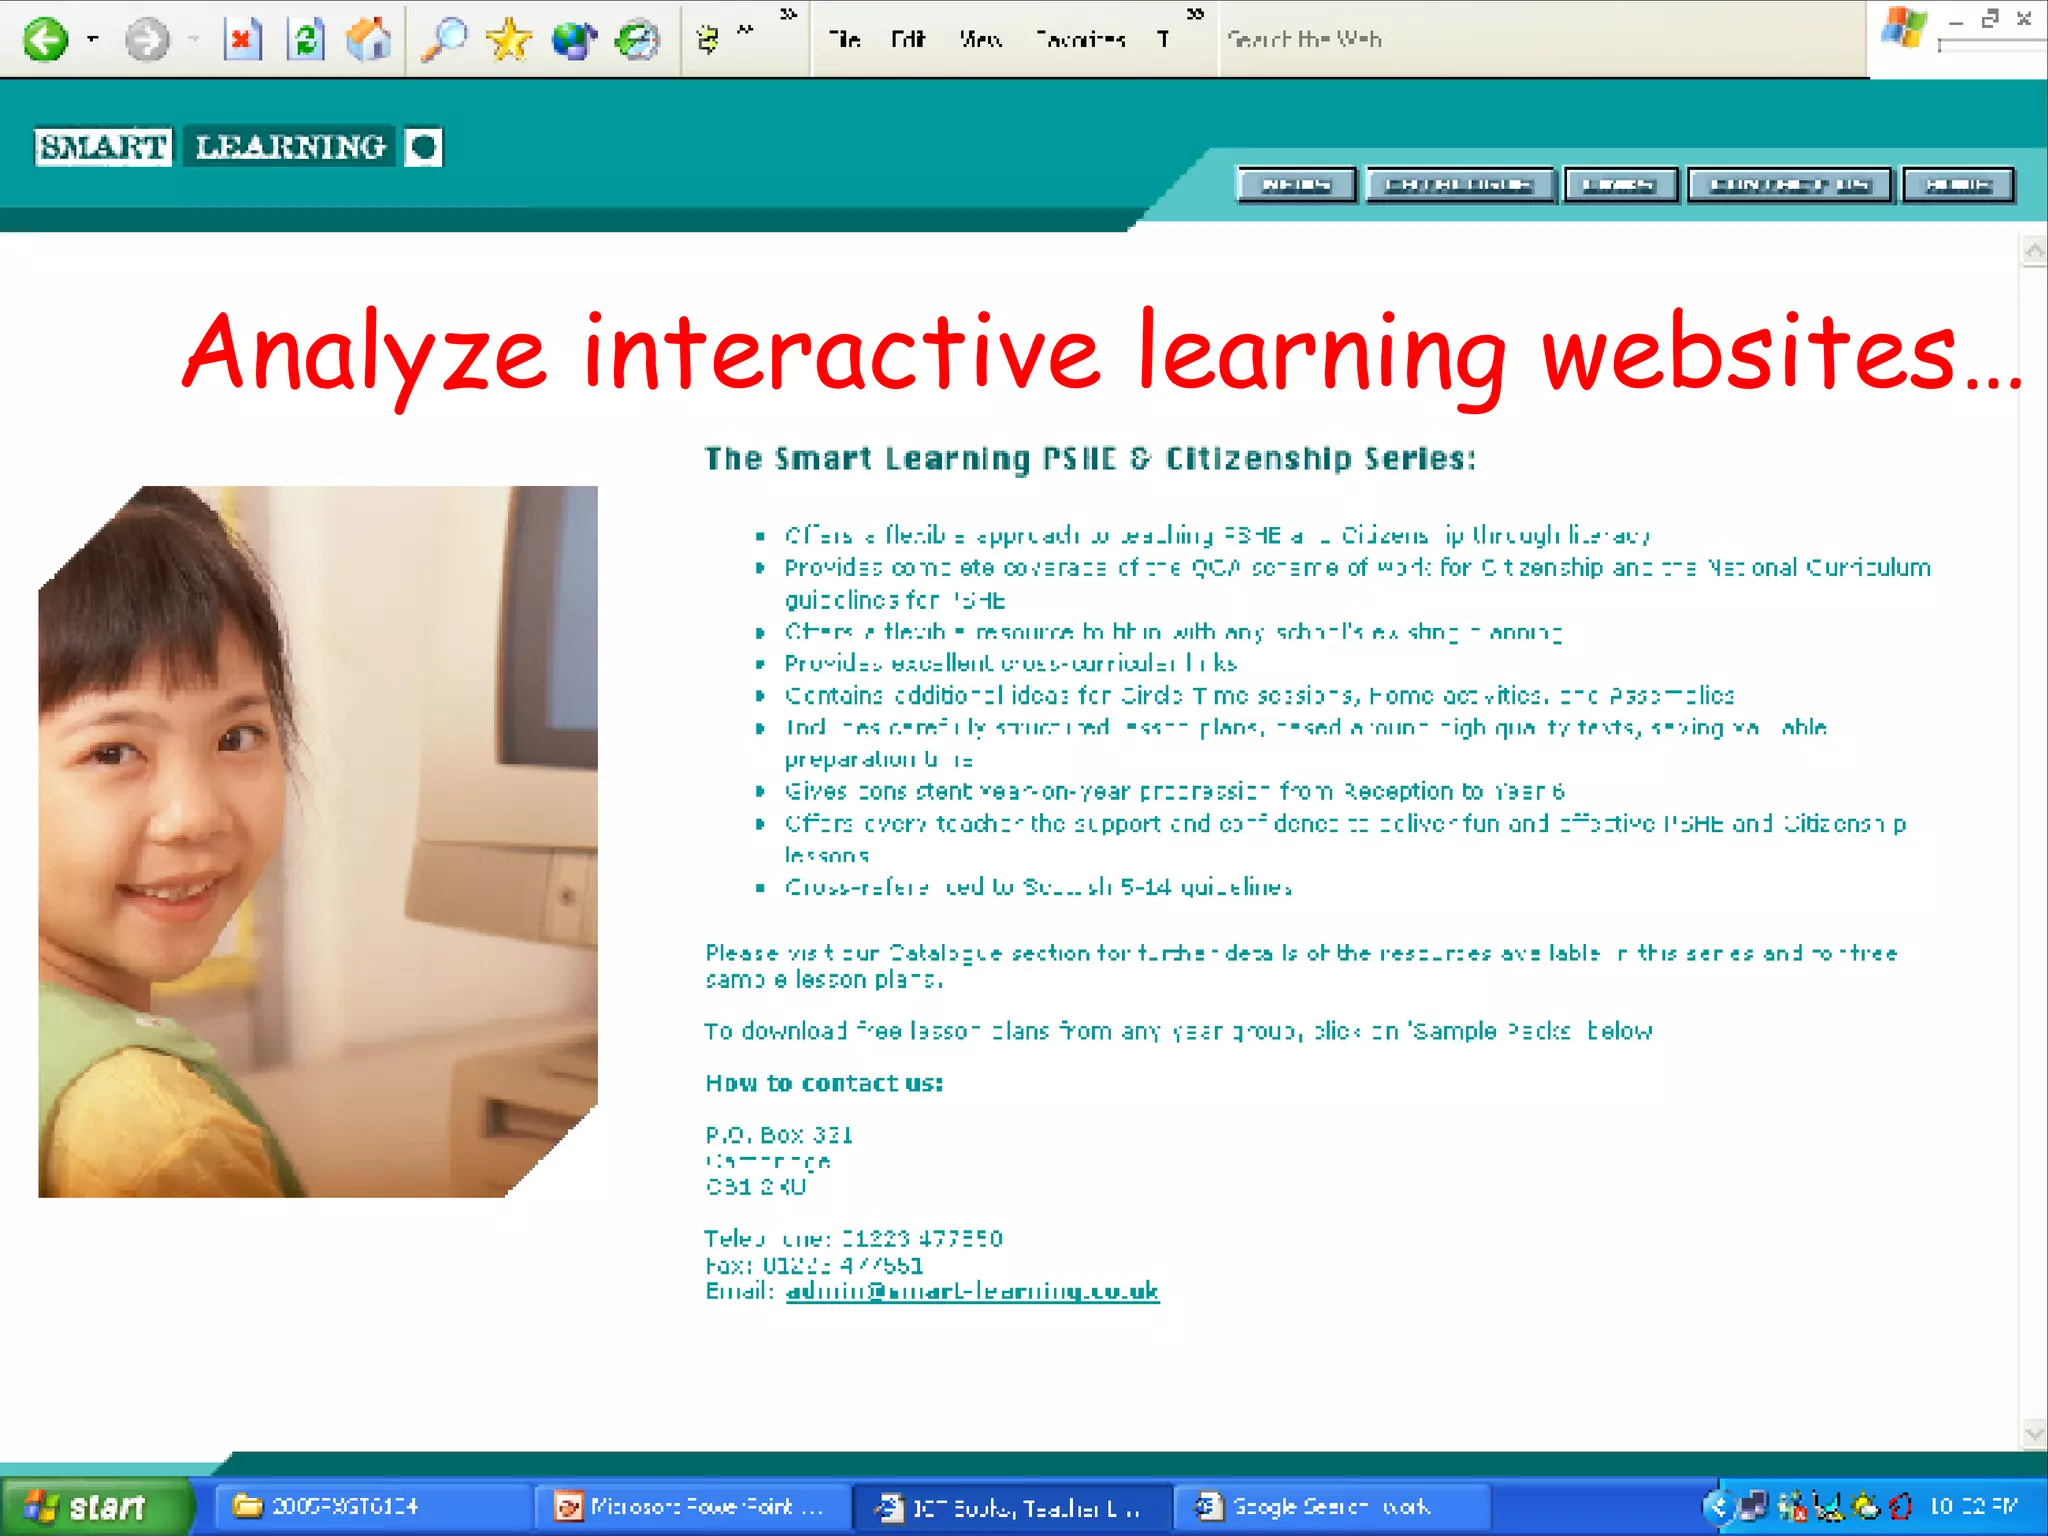Viewport: 2048px width, 1536px height.
Task: Open the Forward button history dropdown arrow
Action: pos(194,40)
